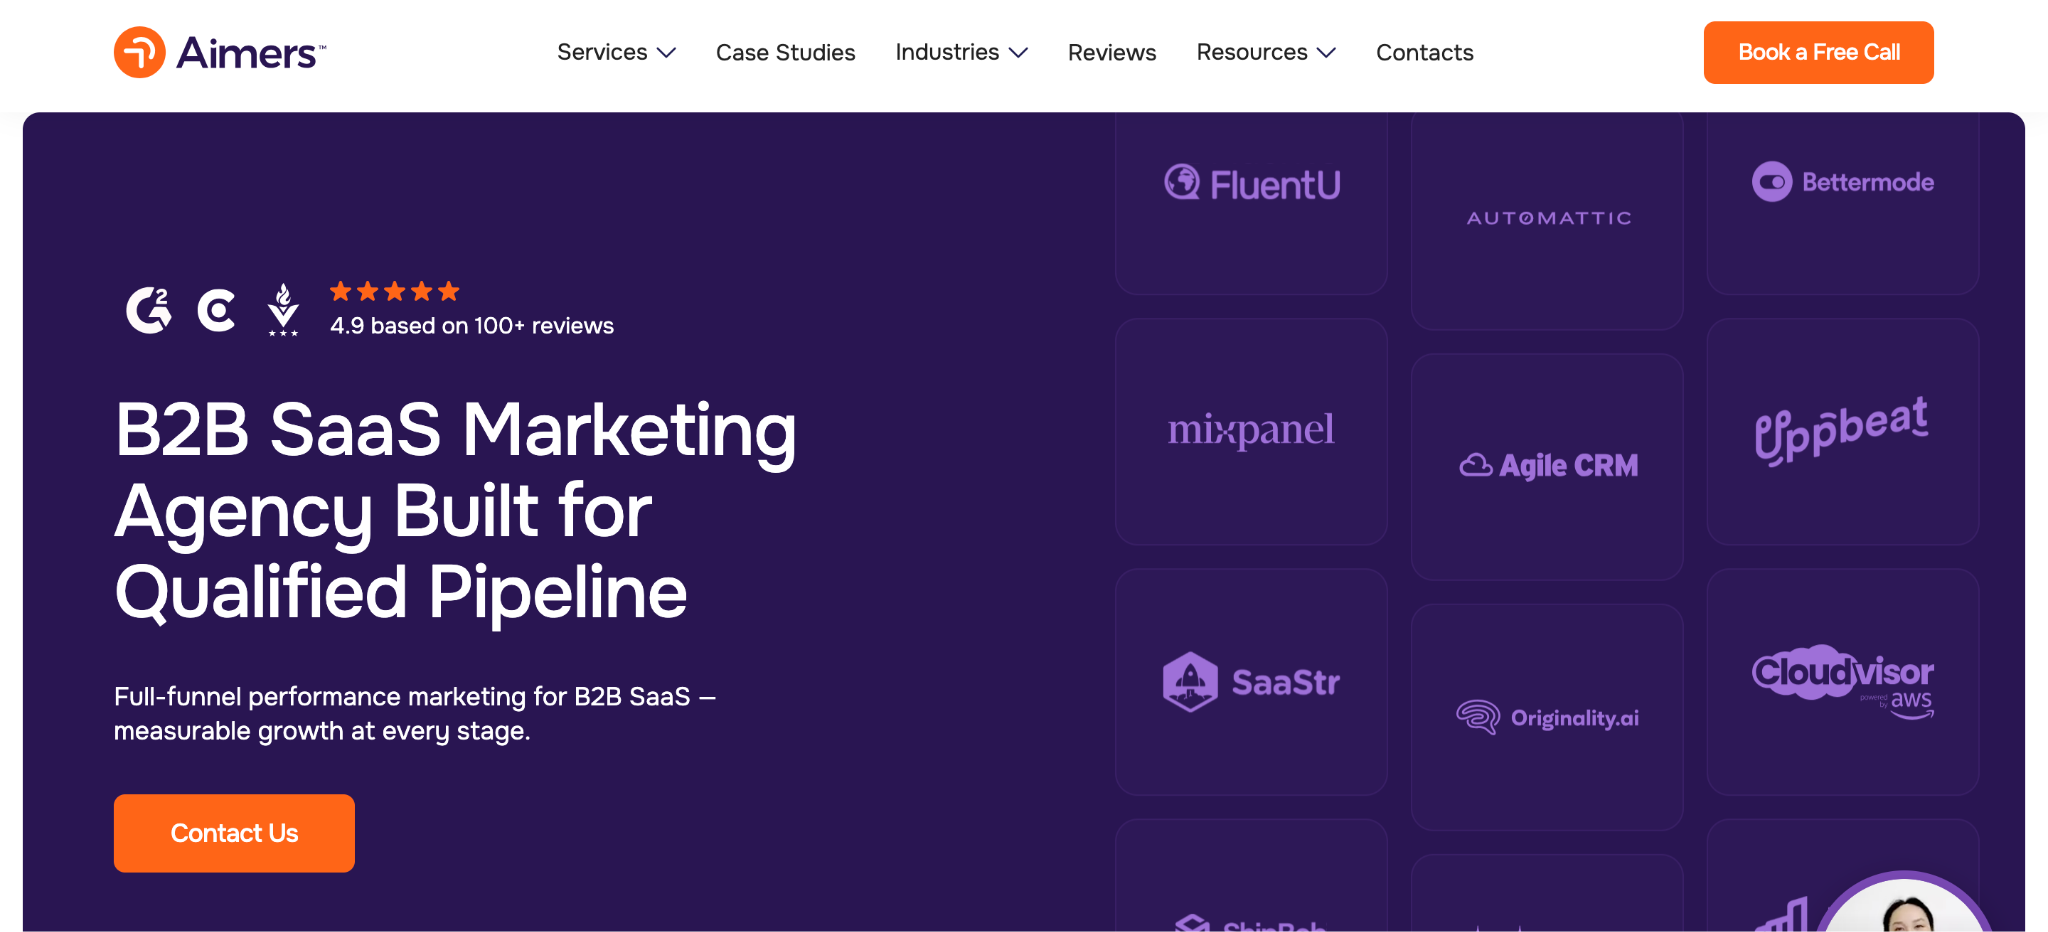Open the Bettermode client logo card

(1843, 203)
